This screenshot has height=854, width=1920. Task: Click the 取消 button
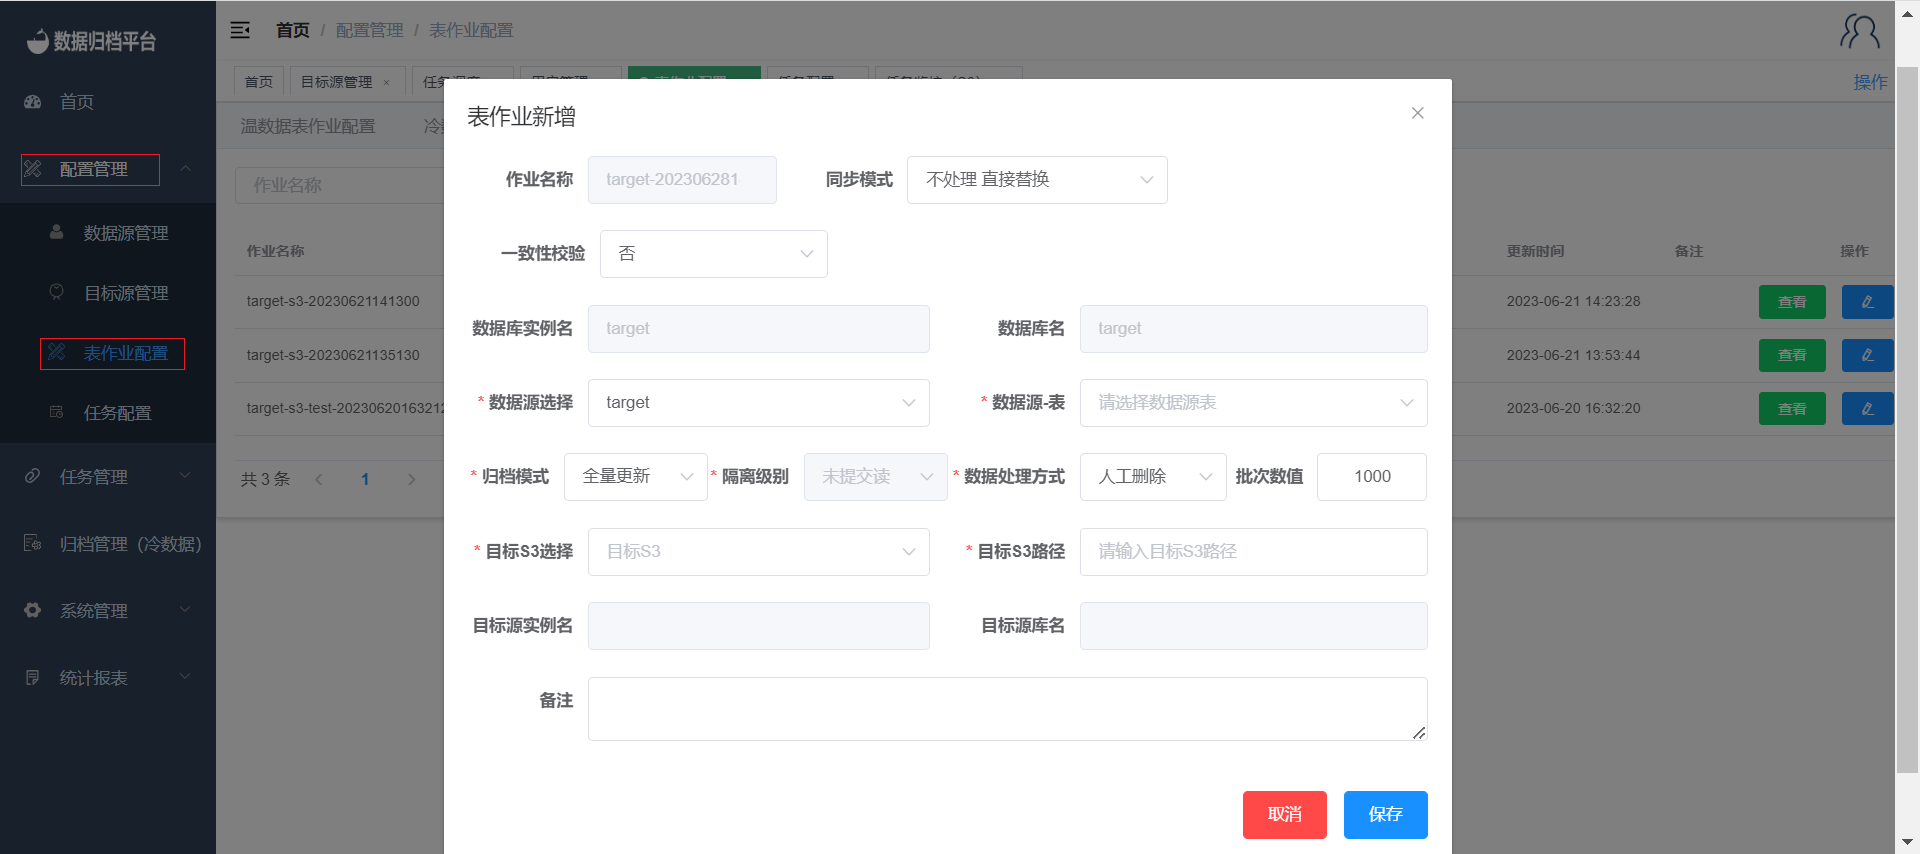[1285, 815]
